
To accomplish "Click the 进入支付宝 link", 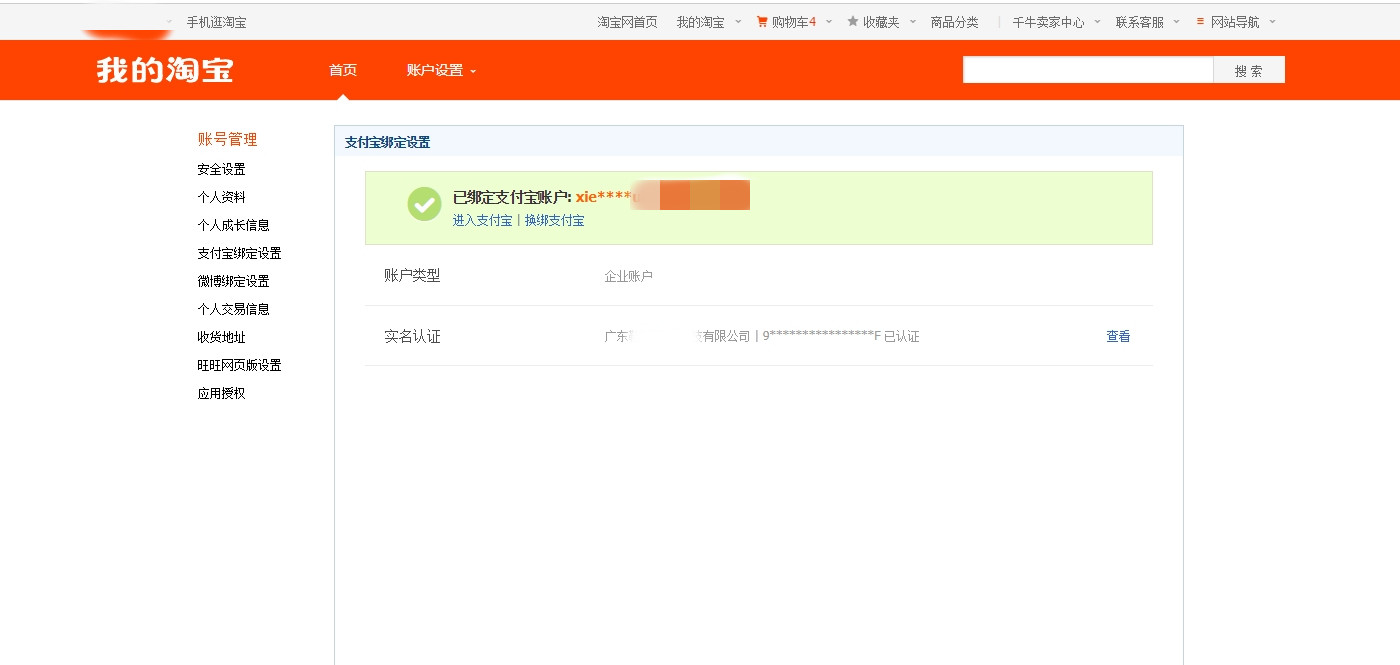I will (482, 220).
